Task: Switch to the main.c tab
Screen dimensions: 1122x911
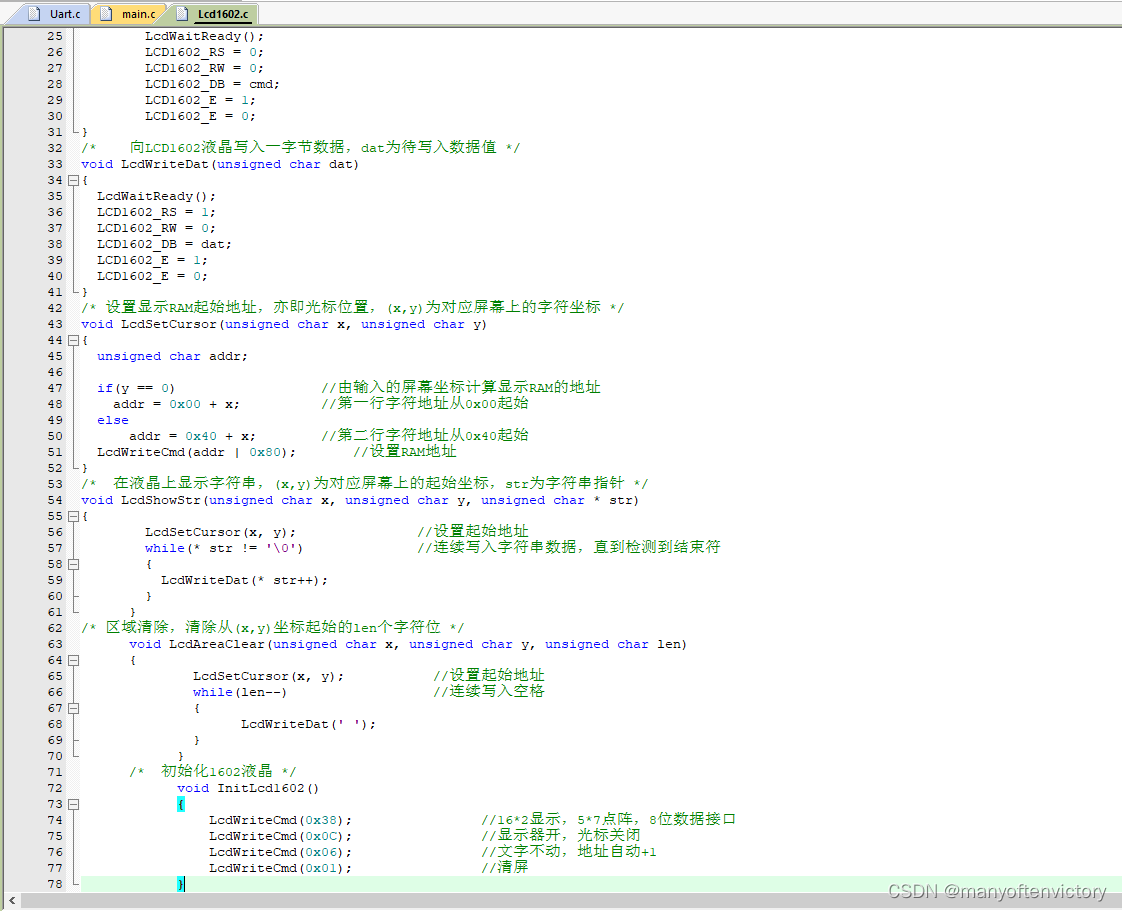Action: (x=128, y=14)
